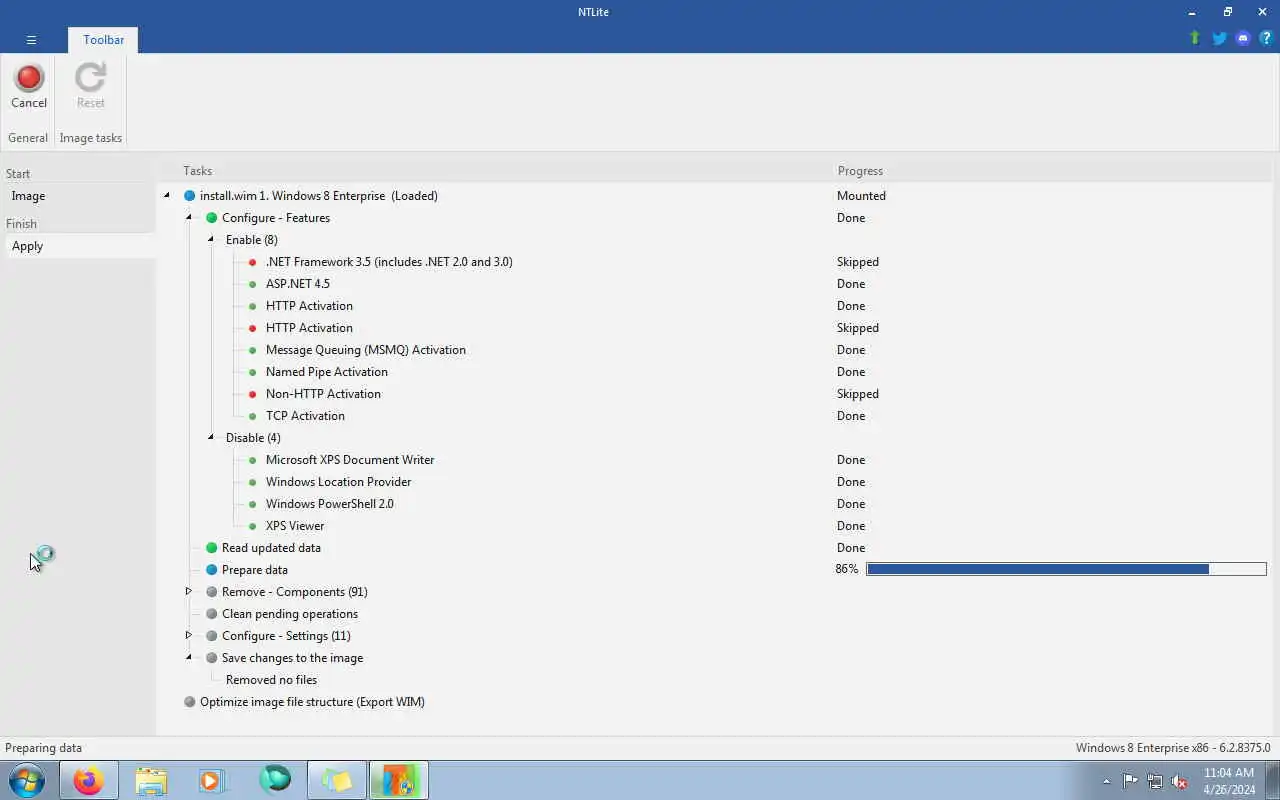The width and height of the screenshot is (1280, 800).
Task: Click the Action Center flag tray icon
Action: click(x=1131, y=781)
